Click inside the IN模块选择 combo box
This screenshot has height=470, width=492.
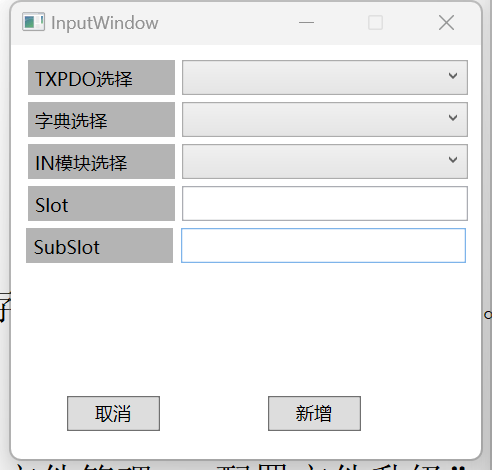(x=325, y=161)
